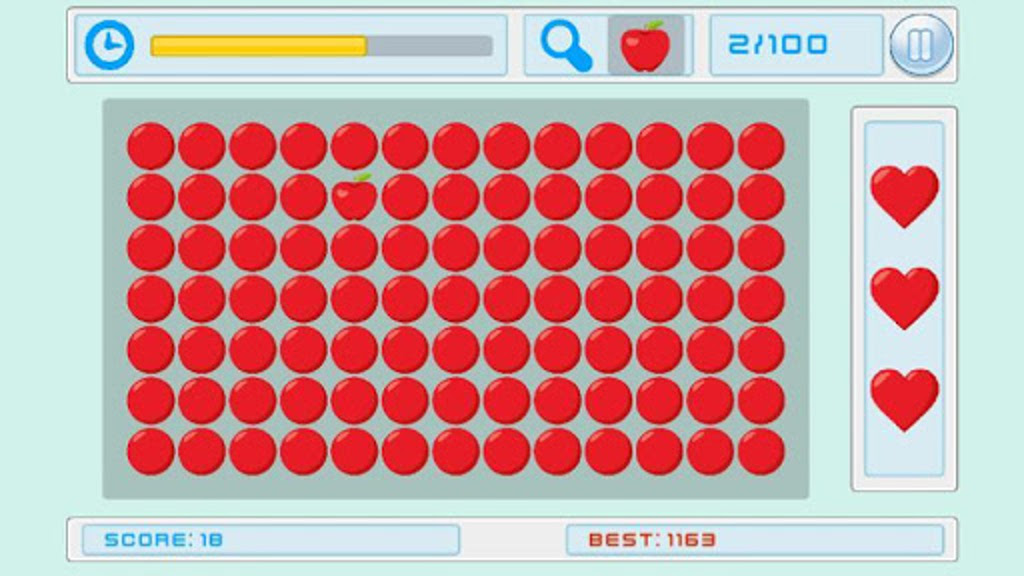Image resolution: width=1024 pixels, height=576 pixels.
Task: Click the magnifying glass search icon
Action: [566, 45]
